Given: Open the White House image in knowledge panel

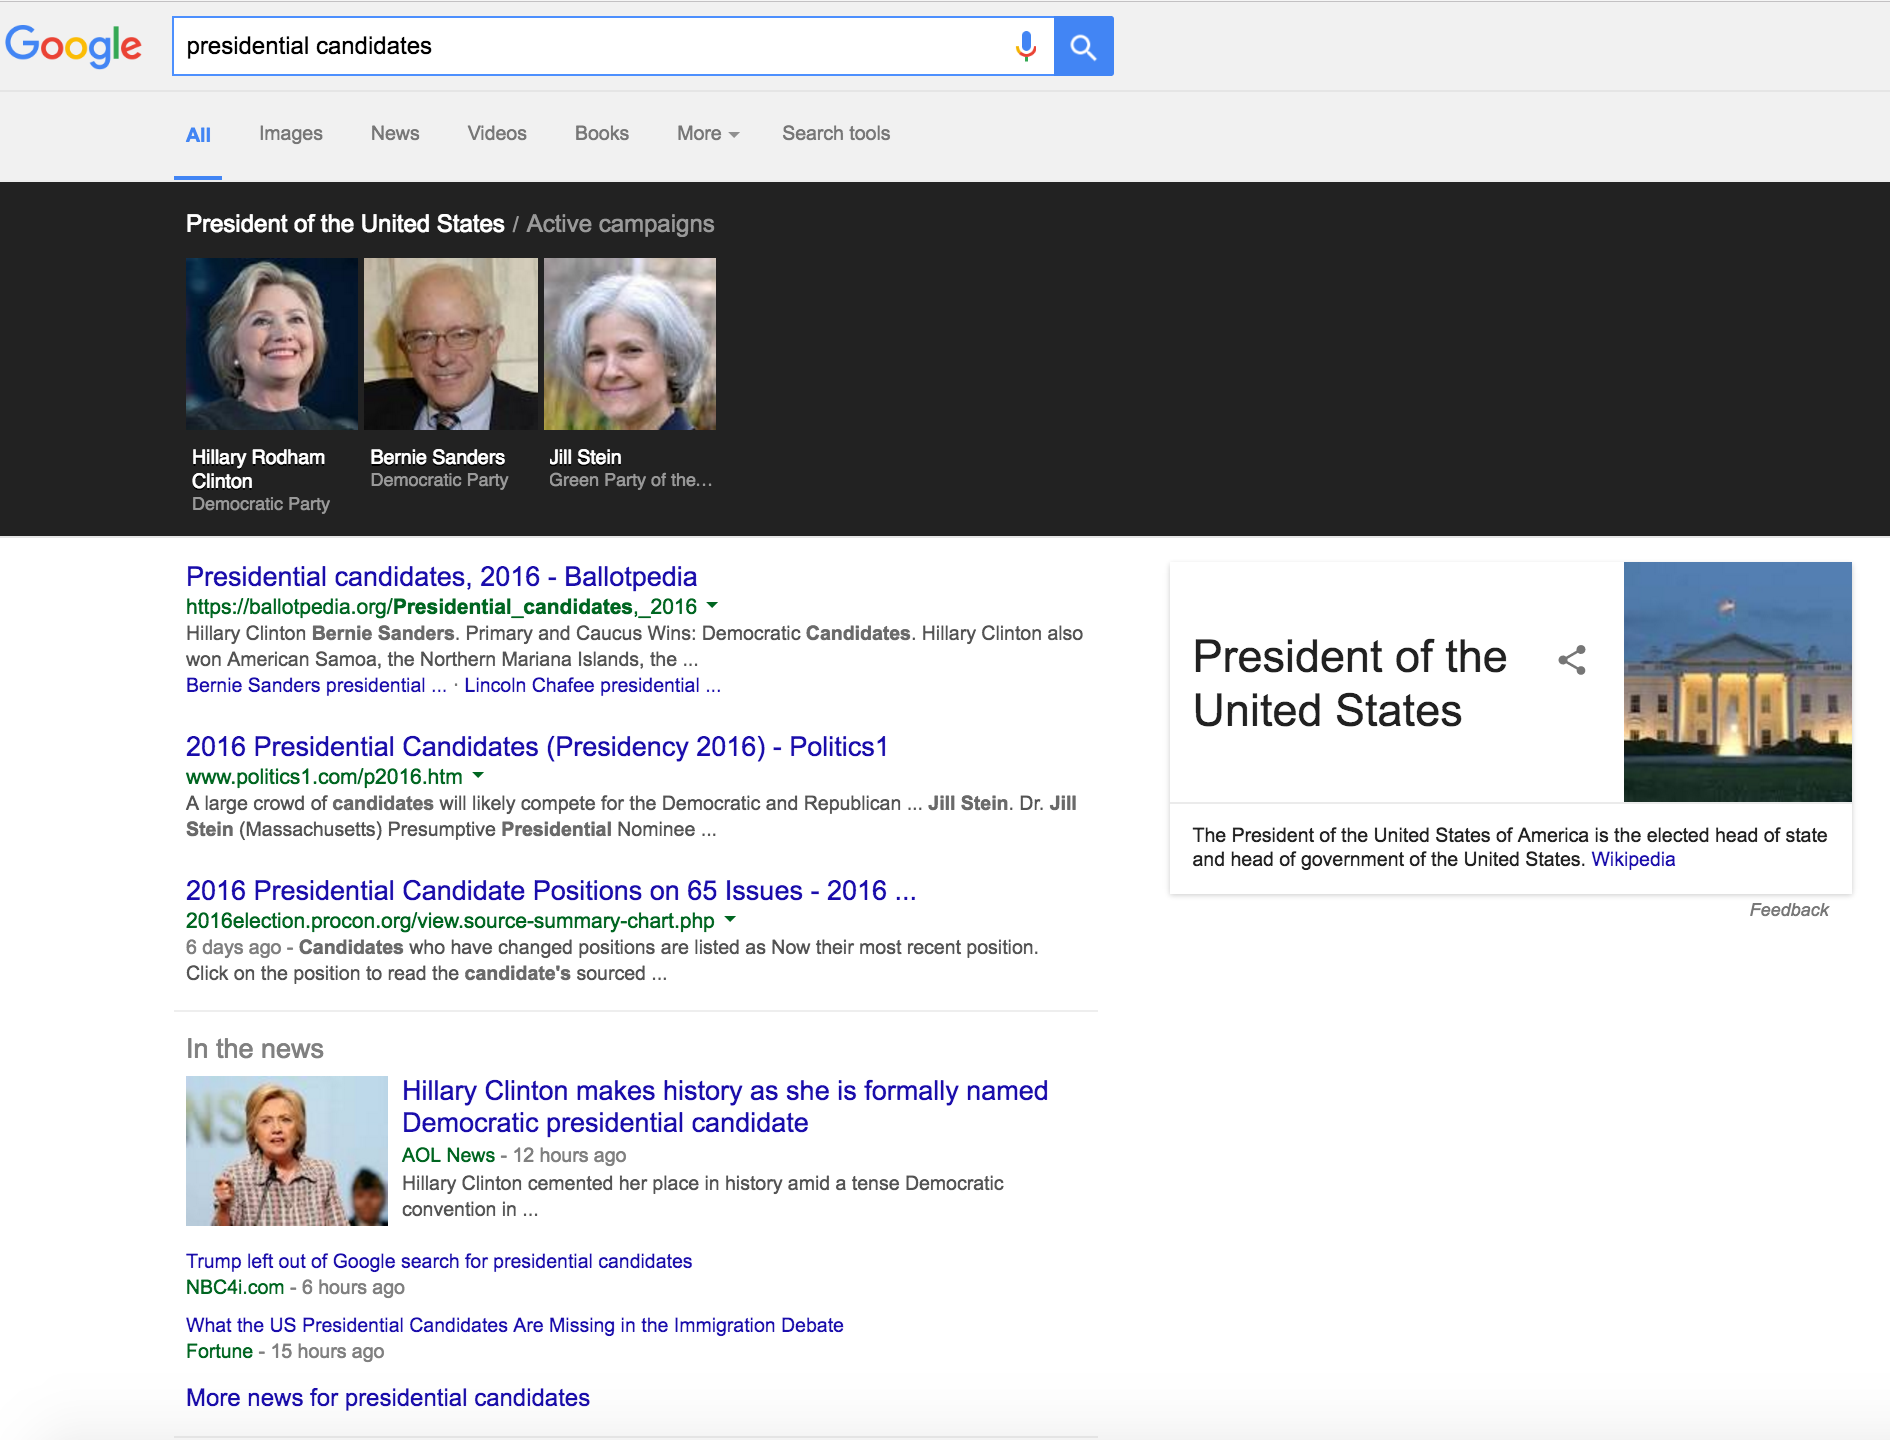Looking at the screenshot, I should point(1738,682).
